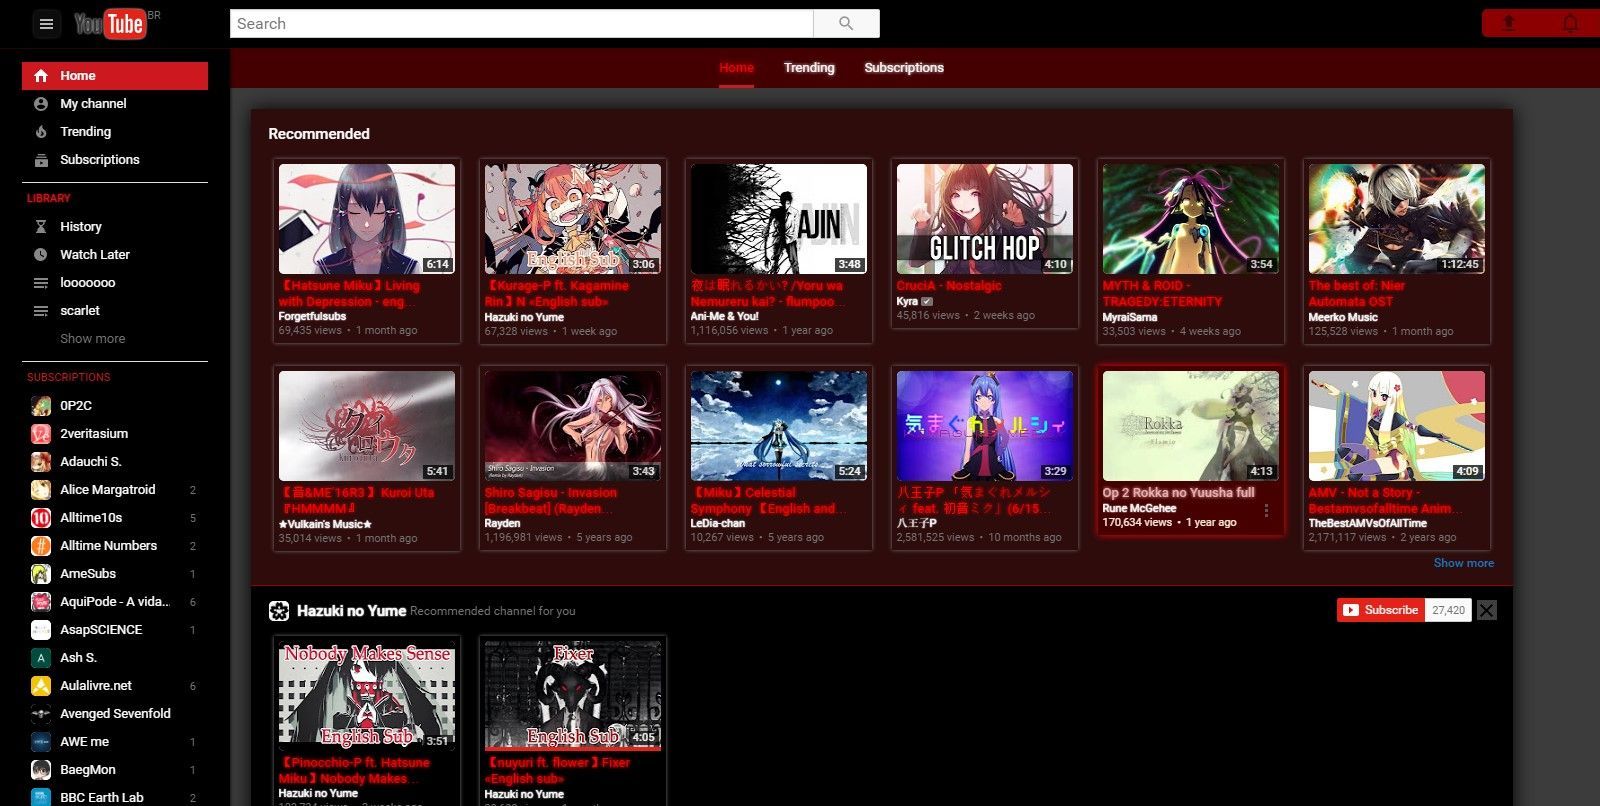This screenshot has width=1600, height=806.
Task: Click the YouTube logo
Action: point(111,23)
